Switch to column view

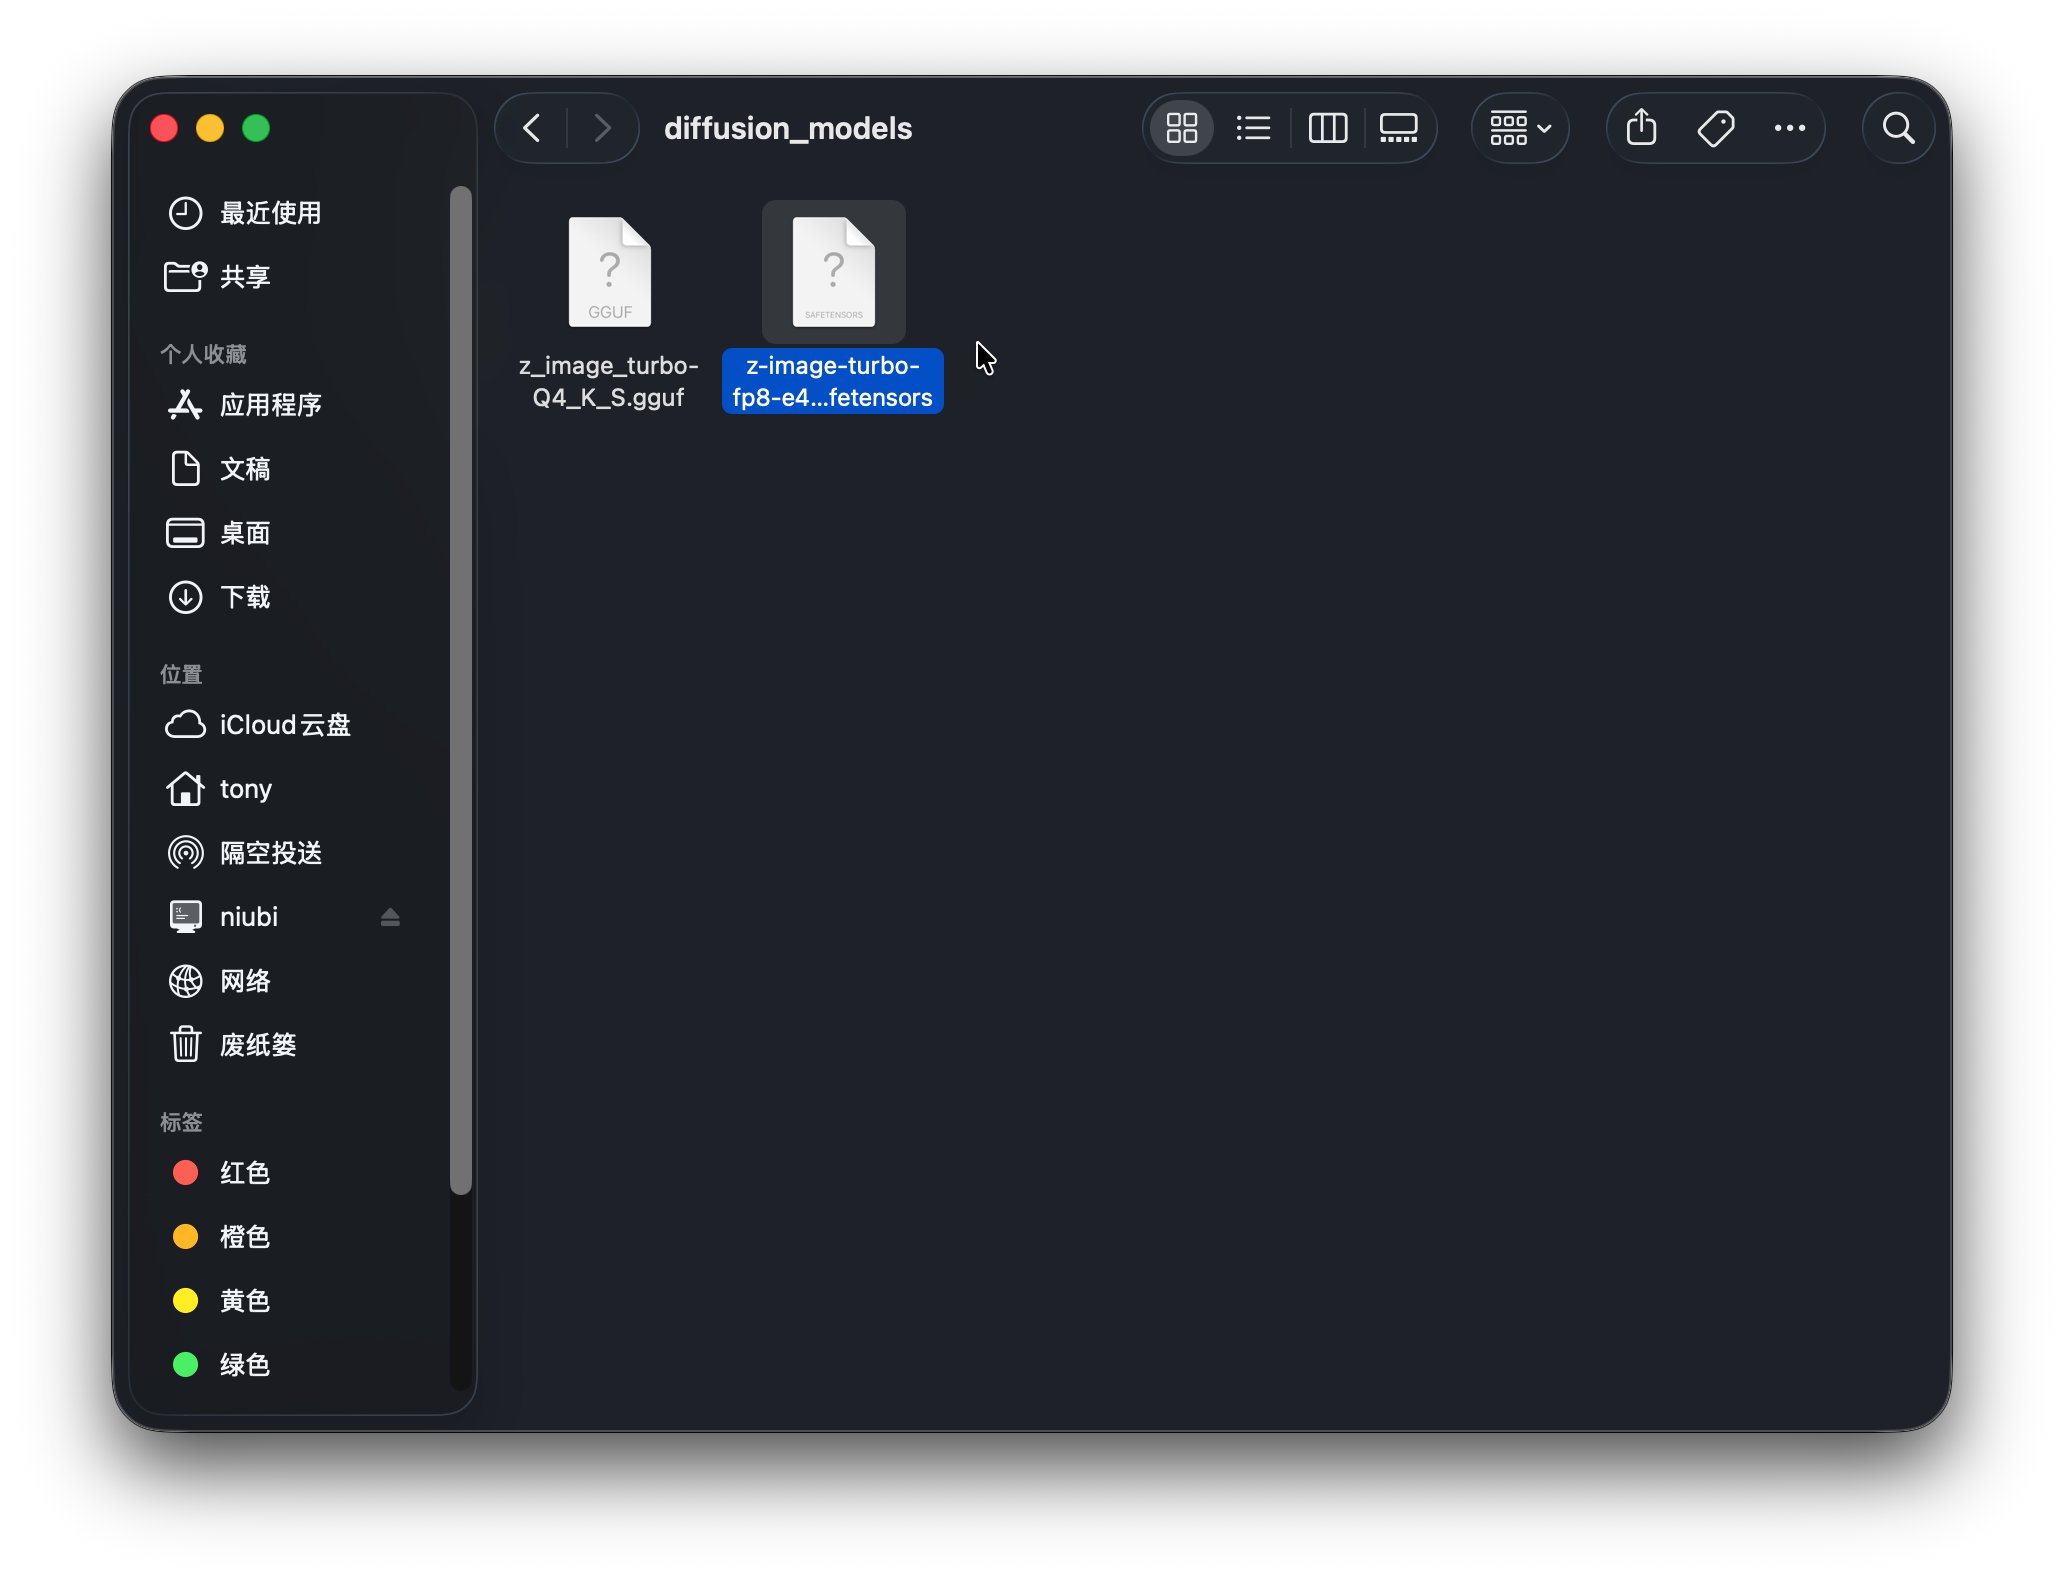coord(1327,128)
